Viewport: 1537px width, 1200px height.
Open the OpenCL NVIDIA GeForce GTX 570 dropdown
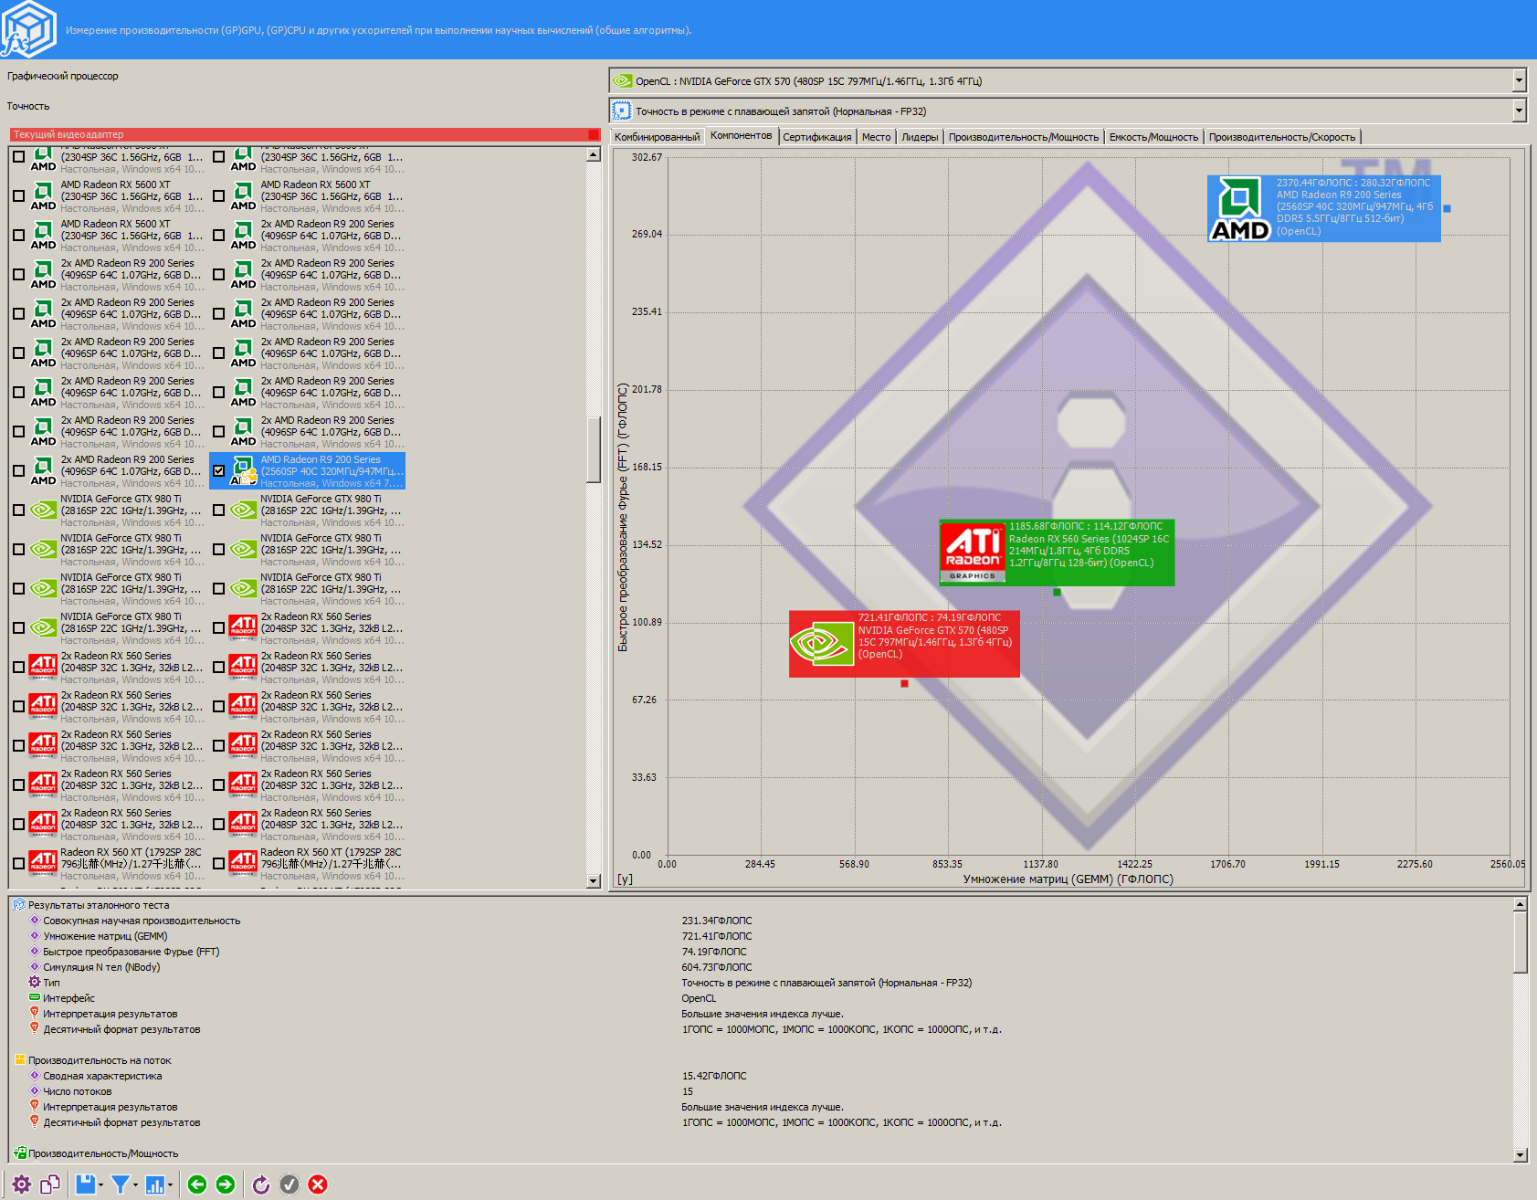click(1518, 81)
